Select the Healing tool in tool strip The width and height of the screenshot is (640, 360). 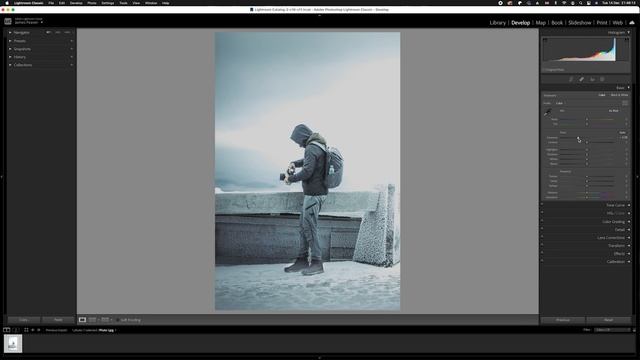coord(581,79)
